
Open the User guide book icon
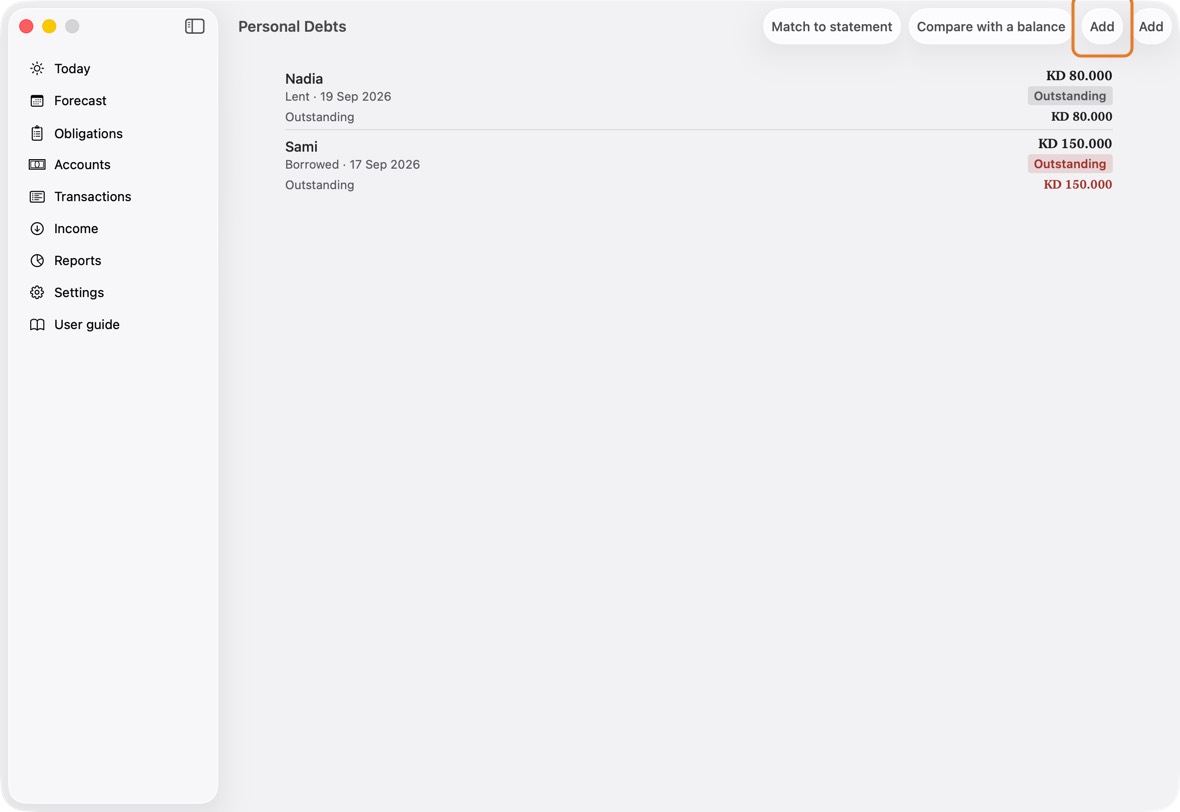coord(37,324)
